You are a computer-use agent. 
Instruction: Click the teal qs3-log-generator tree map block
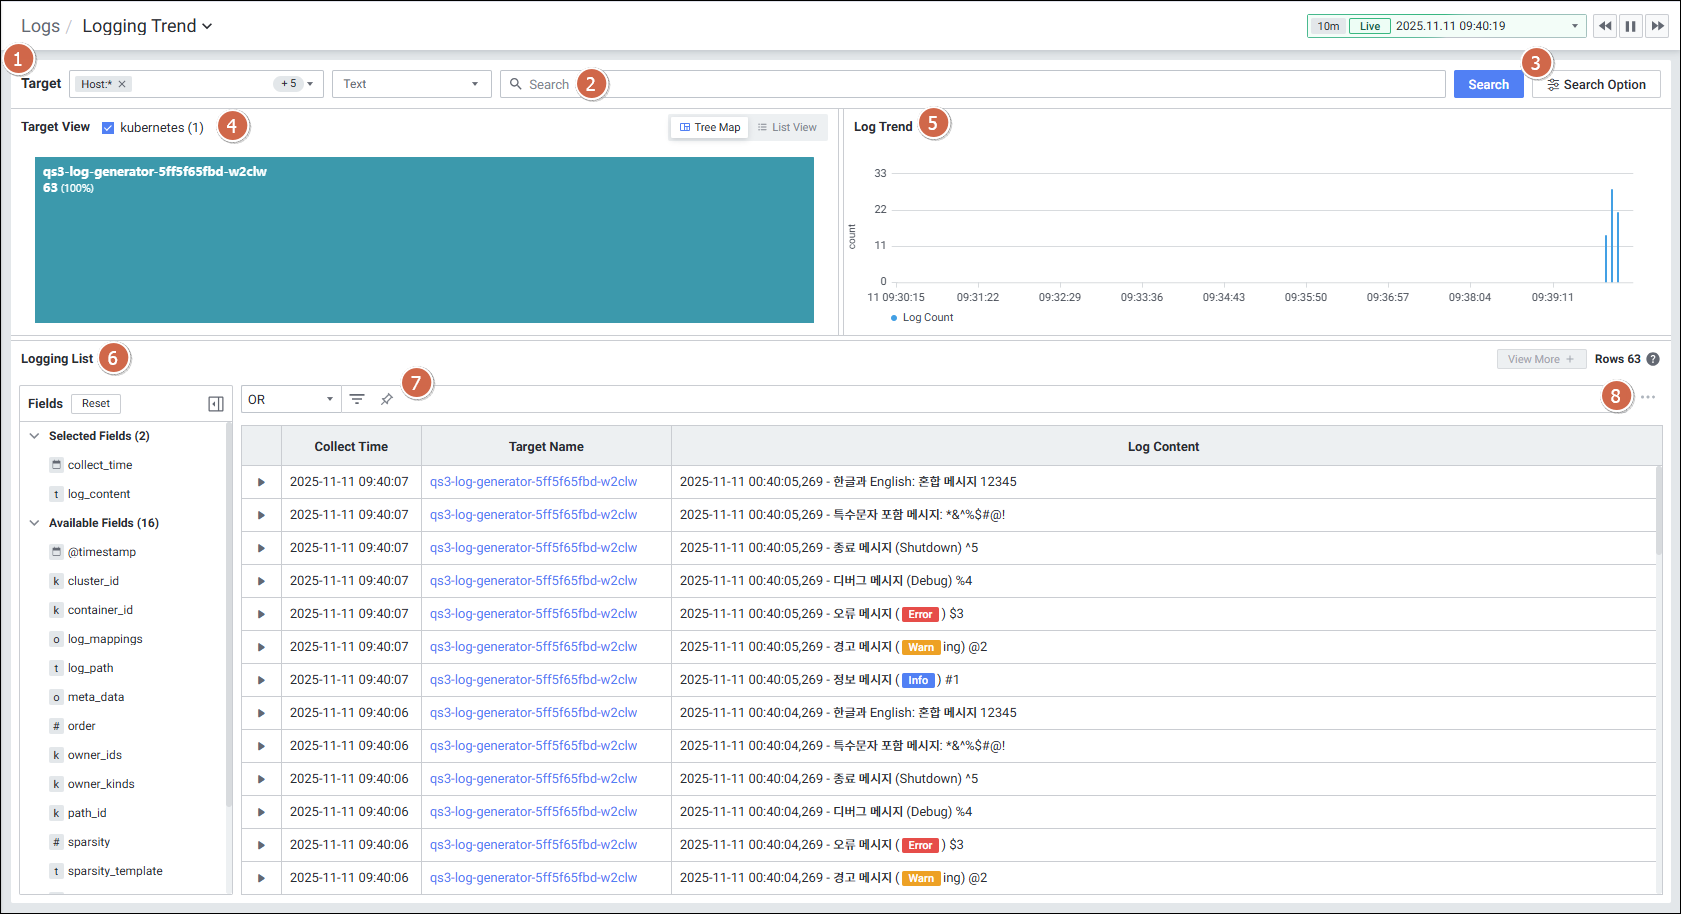[424, 250]
